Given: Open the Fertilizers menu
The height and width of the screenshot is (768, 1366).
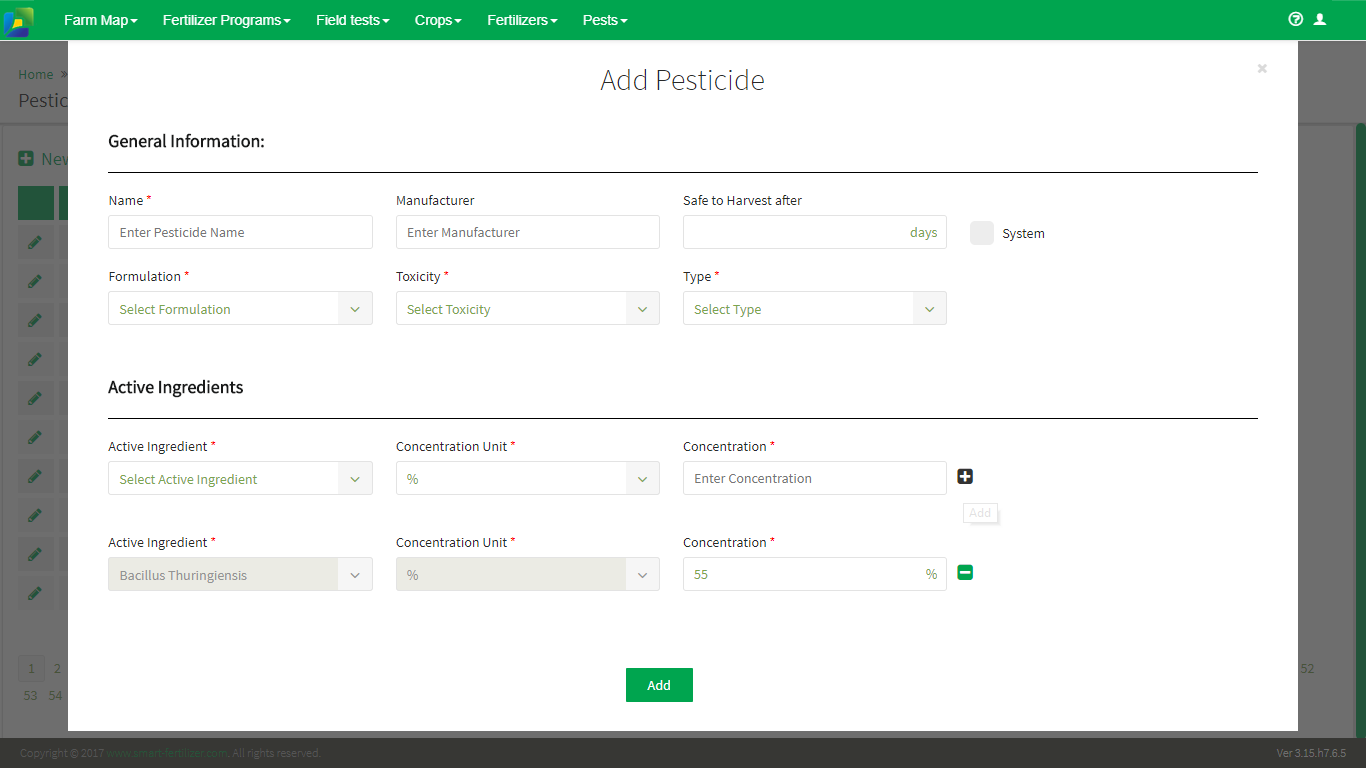Looking at the screenshot, I should click(x=522, y=20).
